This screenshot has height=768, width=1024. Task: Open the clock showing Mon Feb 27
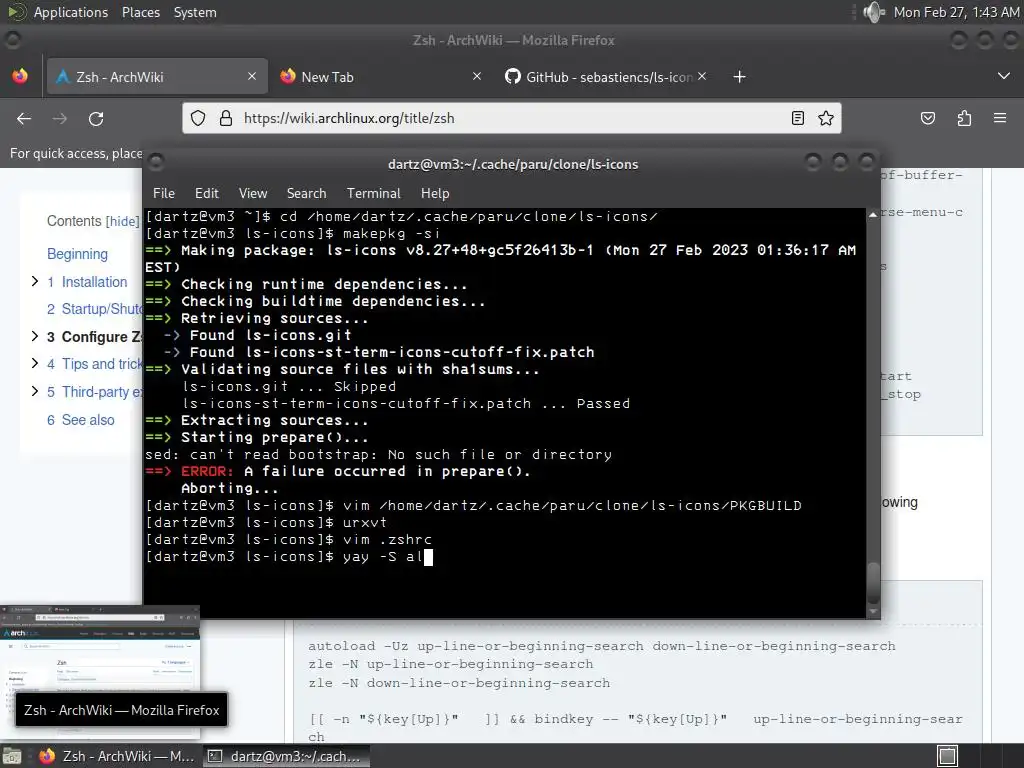click(956, 12)
